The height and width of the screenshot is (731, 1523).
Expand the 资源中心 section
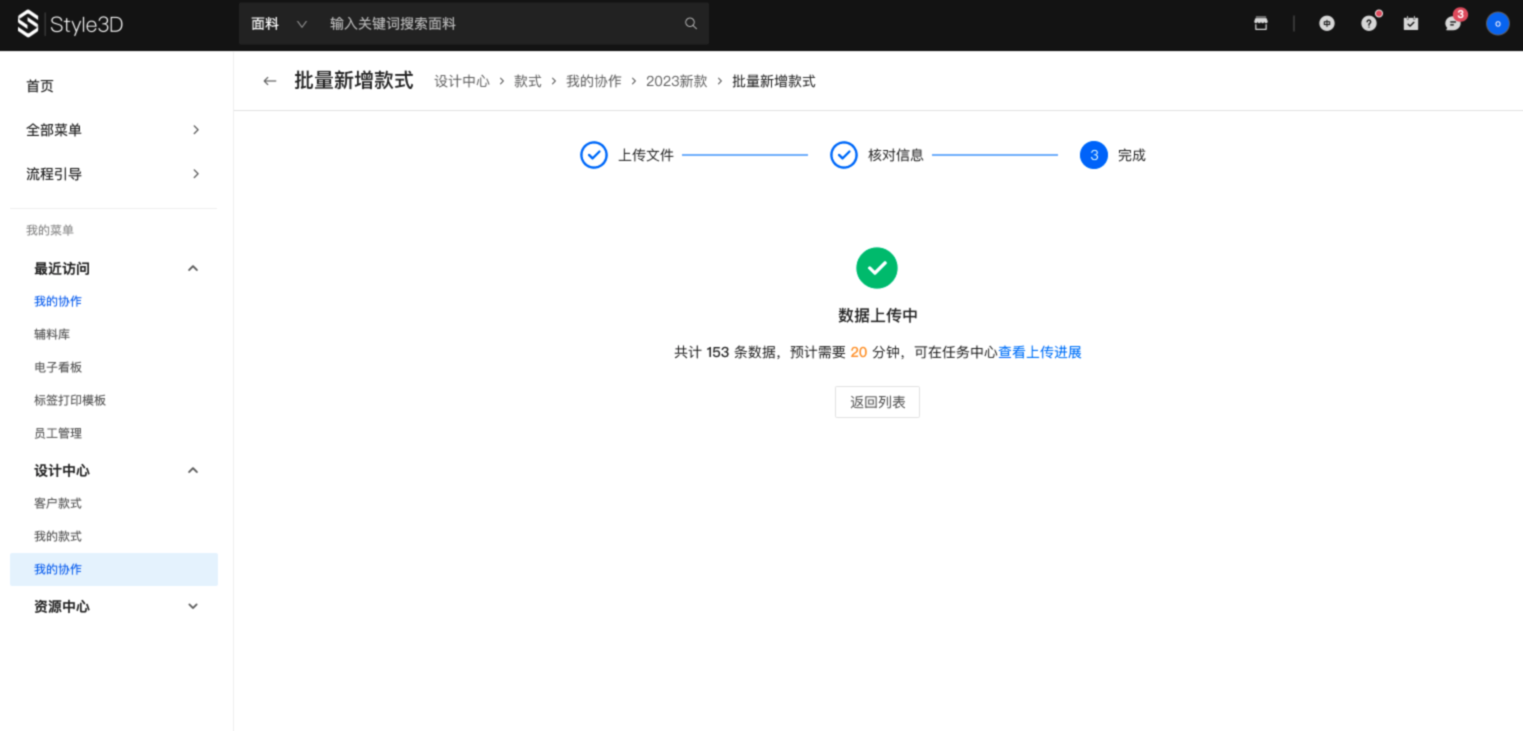193,606
